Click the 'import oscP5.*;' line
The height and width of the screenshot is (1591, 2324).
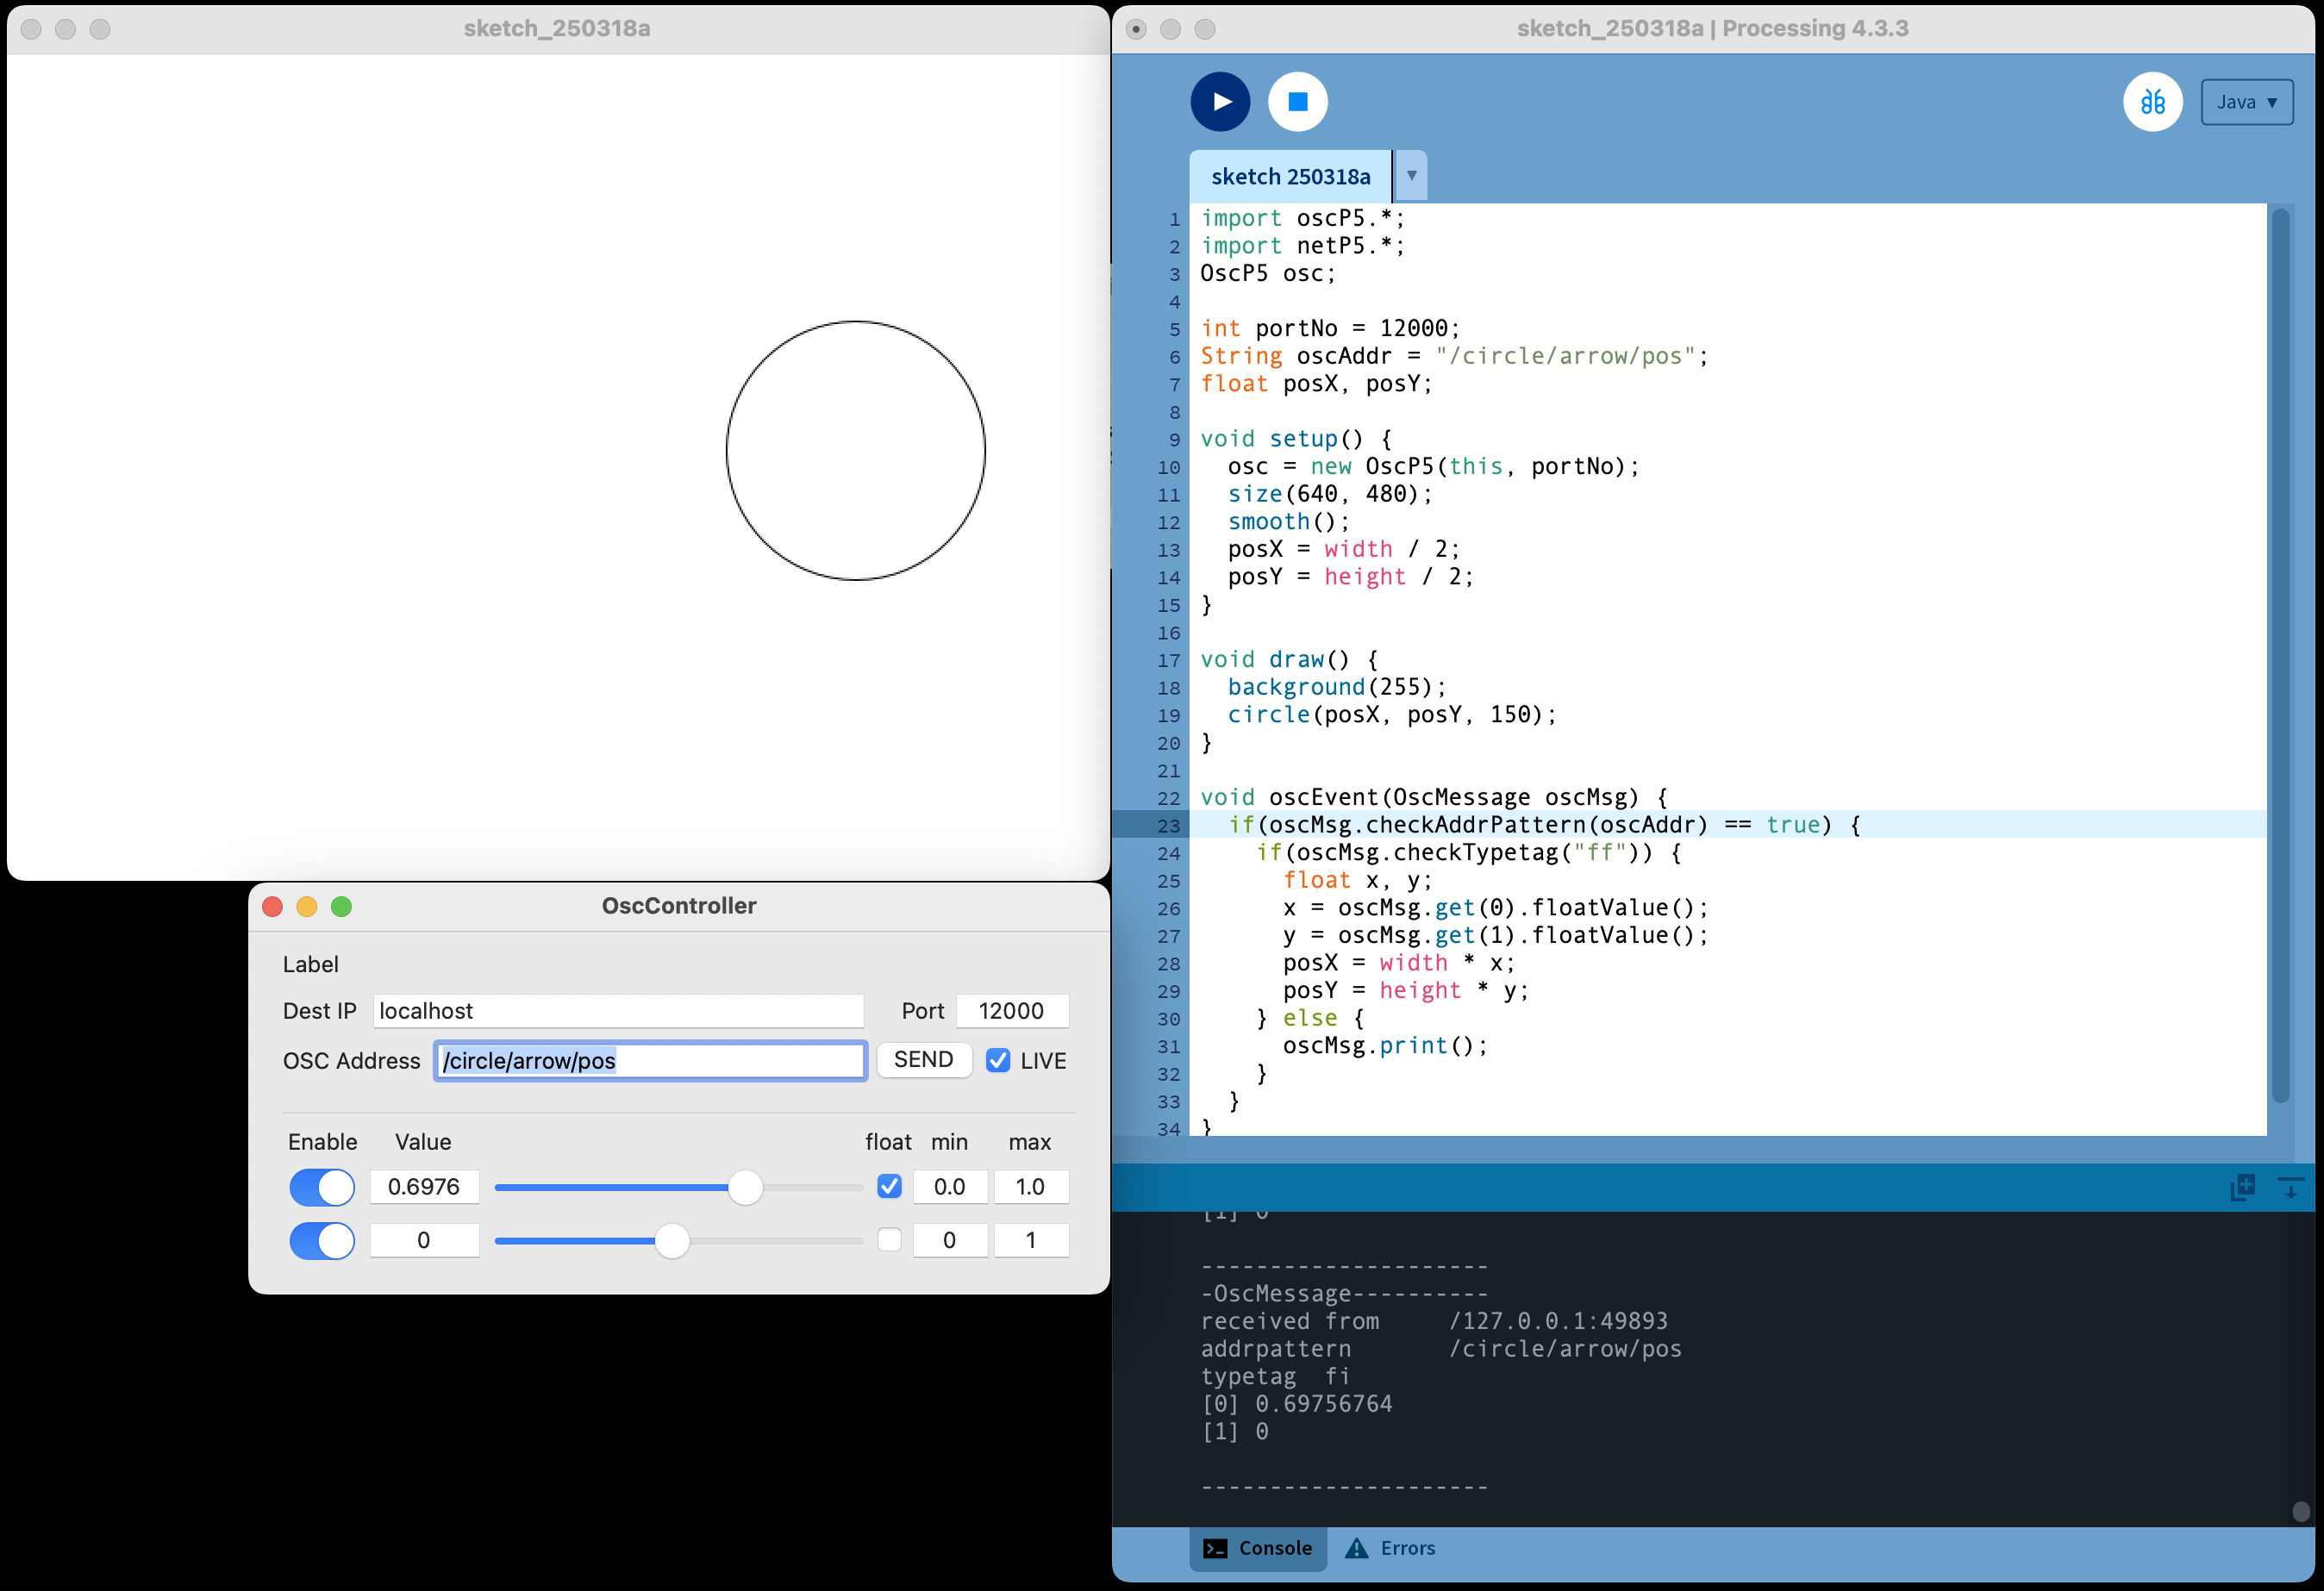[1302, 218]
